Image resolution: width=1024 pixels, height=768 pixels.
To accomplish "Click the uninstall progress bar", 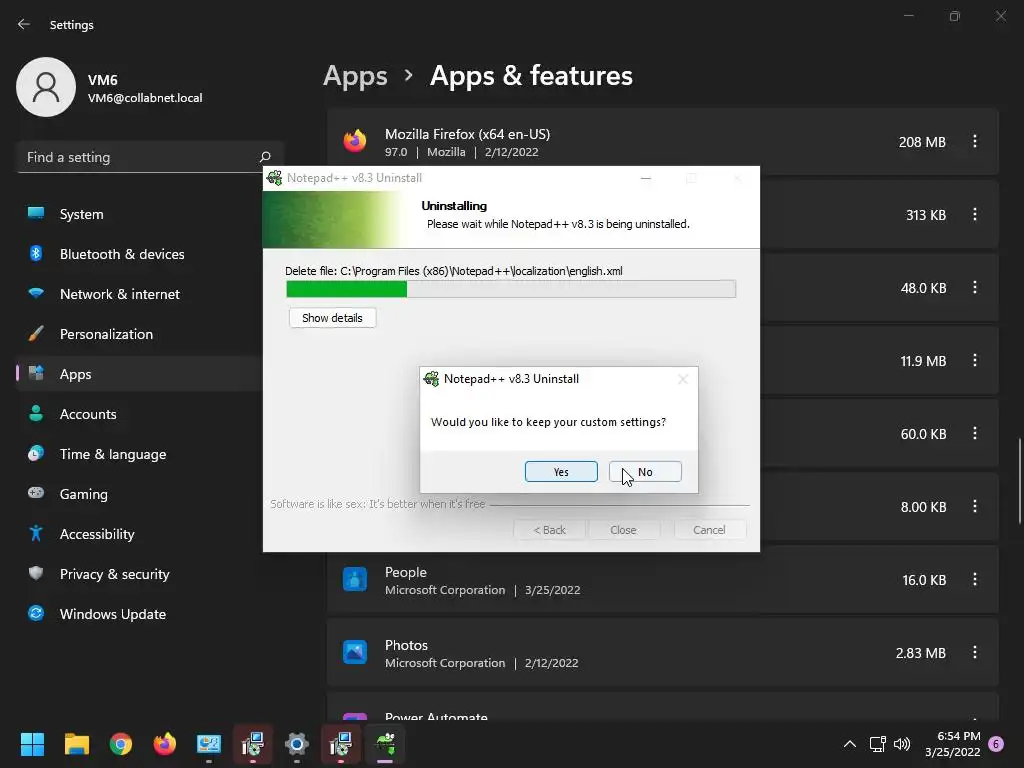I will pos(511,289).
